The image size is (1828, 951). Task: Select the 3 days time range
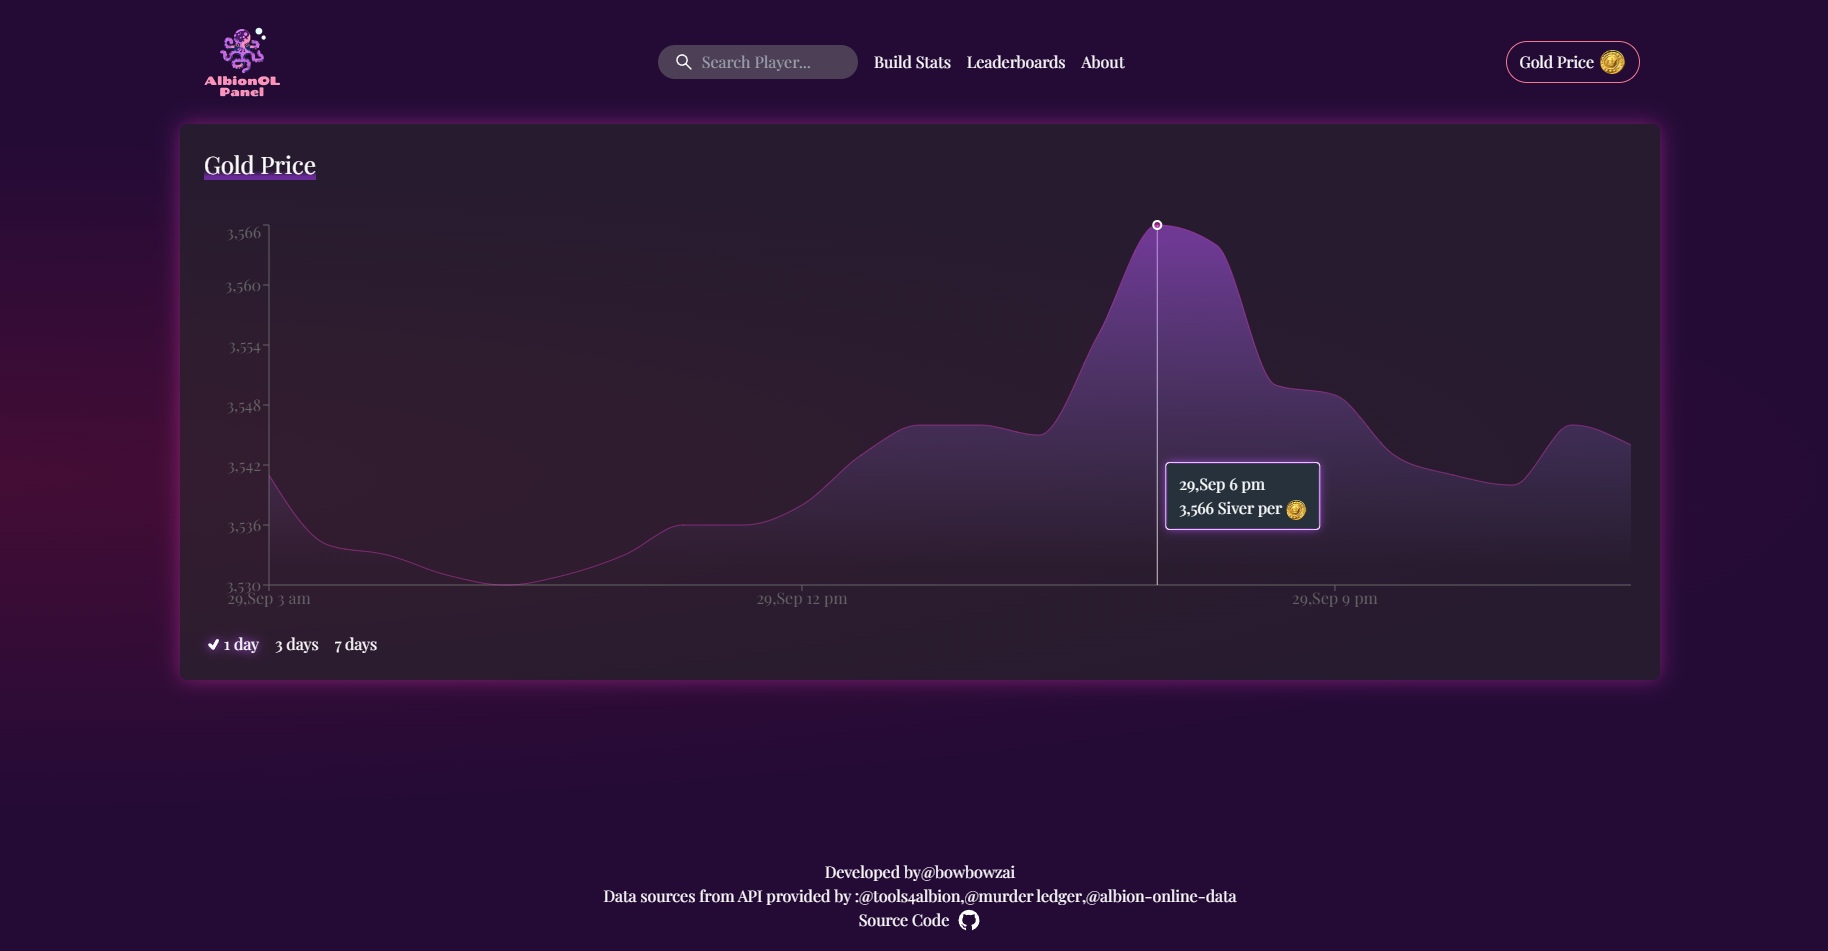(x=296, y=644)
